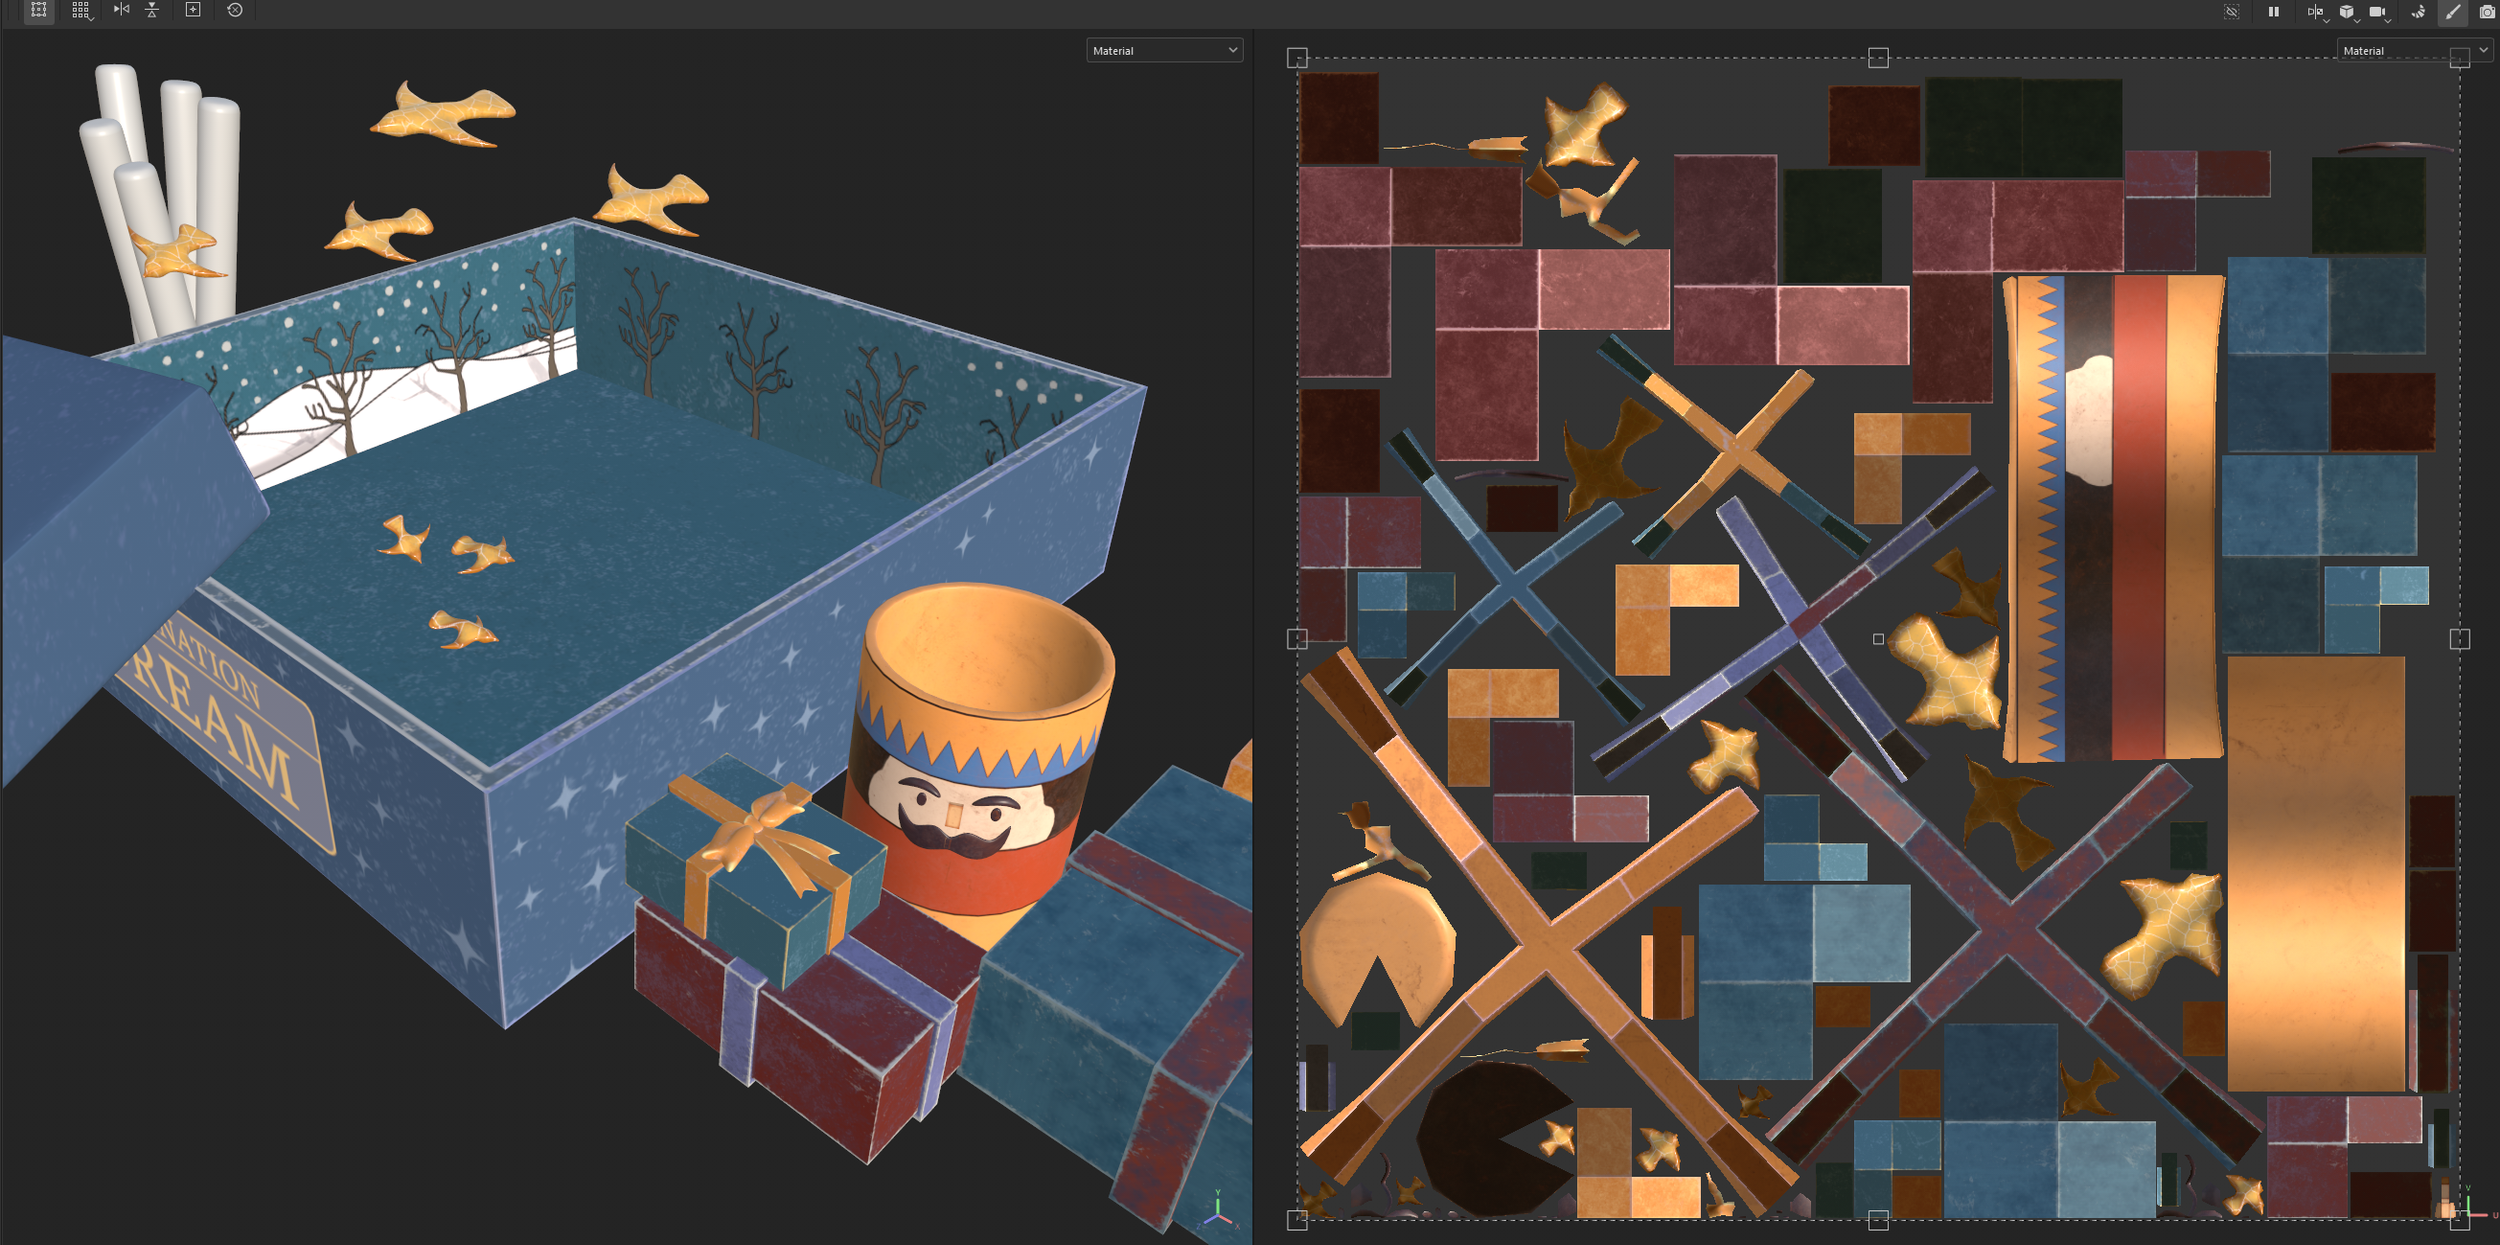
Task: Click the UV bounding box center pivot
Action: 1878,639
